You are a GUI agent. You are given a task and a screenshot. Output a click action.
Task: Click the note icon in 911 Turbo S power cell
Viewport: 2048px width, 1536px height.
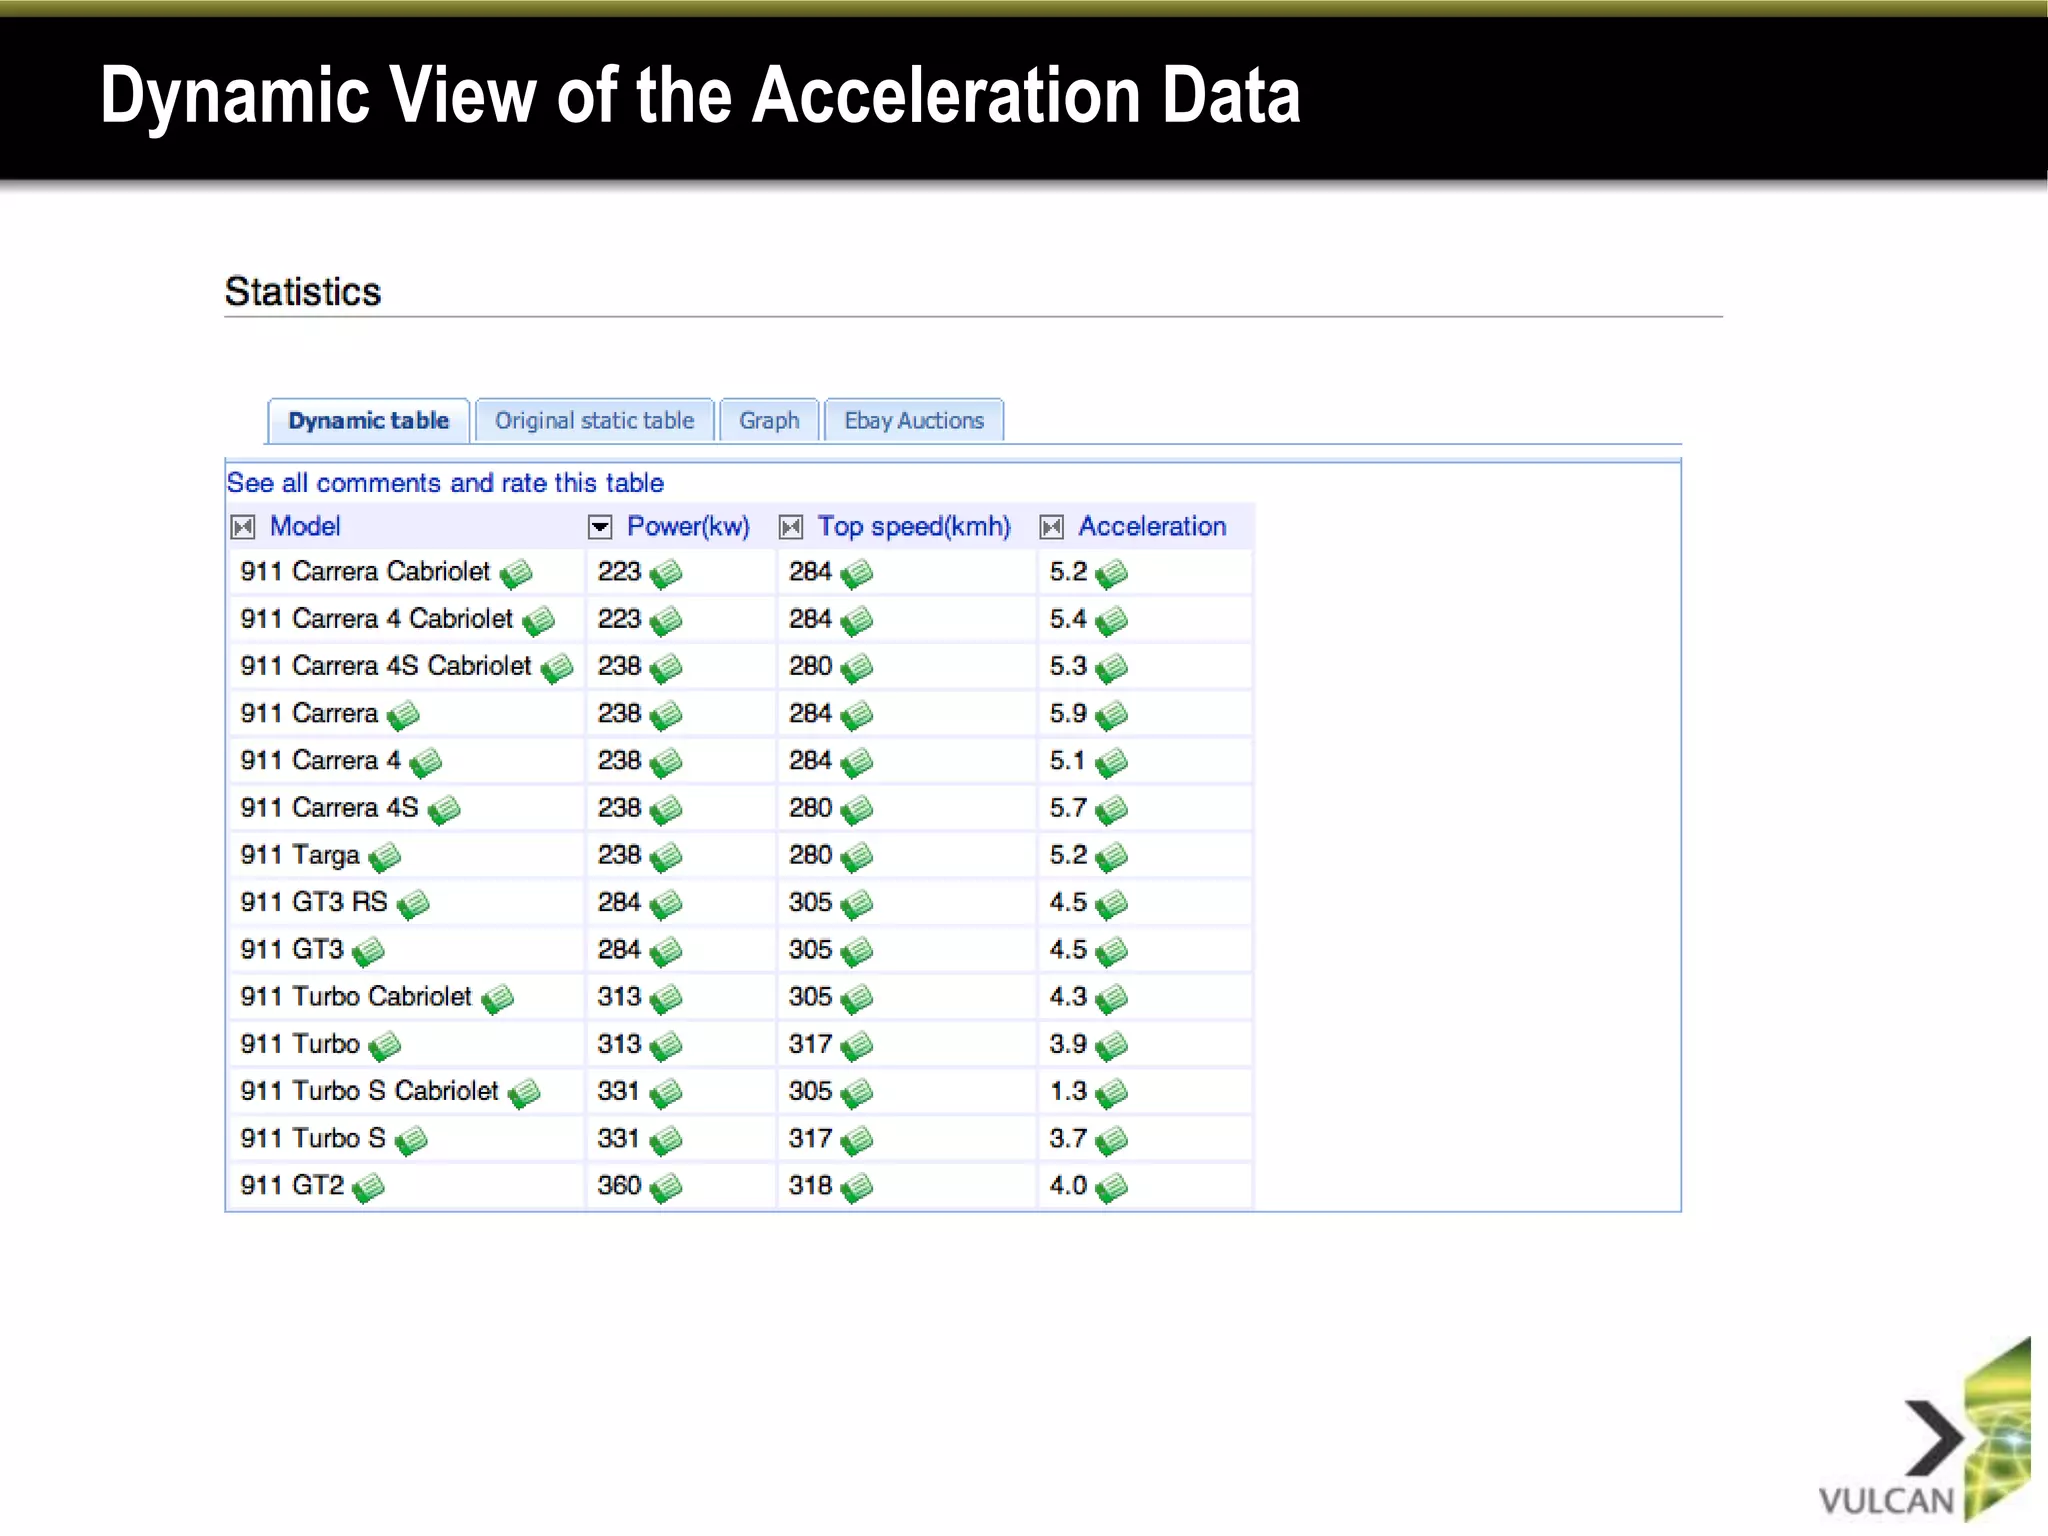pos(666,1140)
